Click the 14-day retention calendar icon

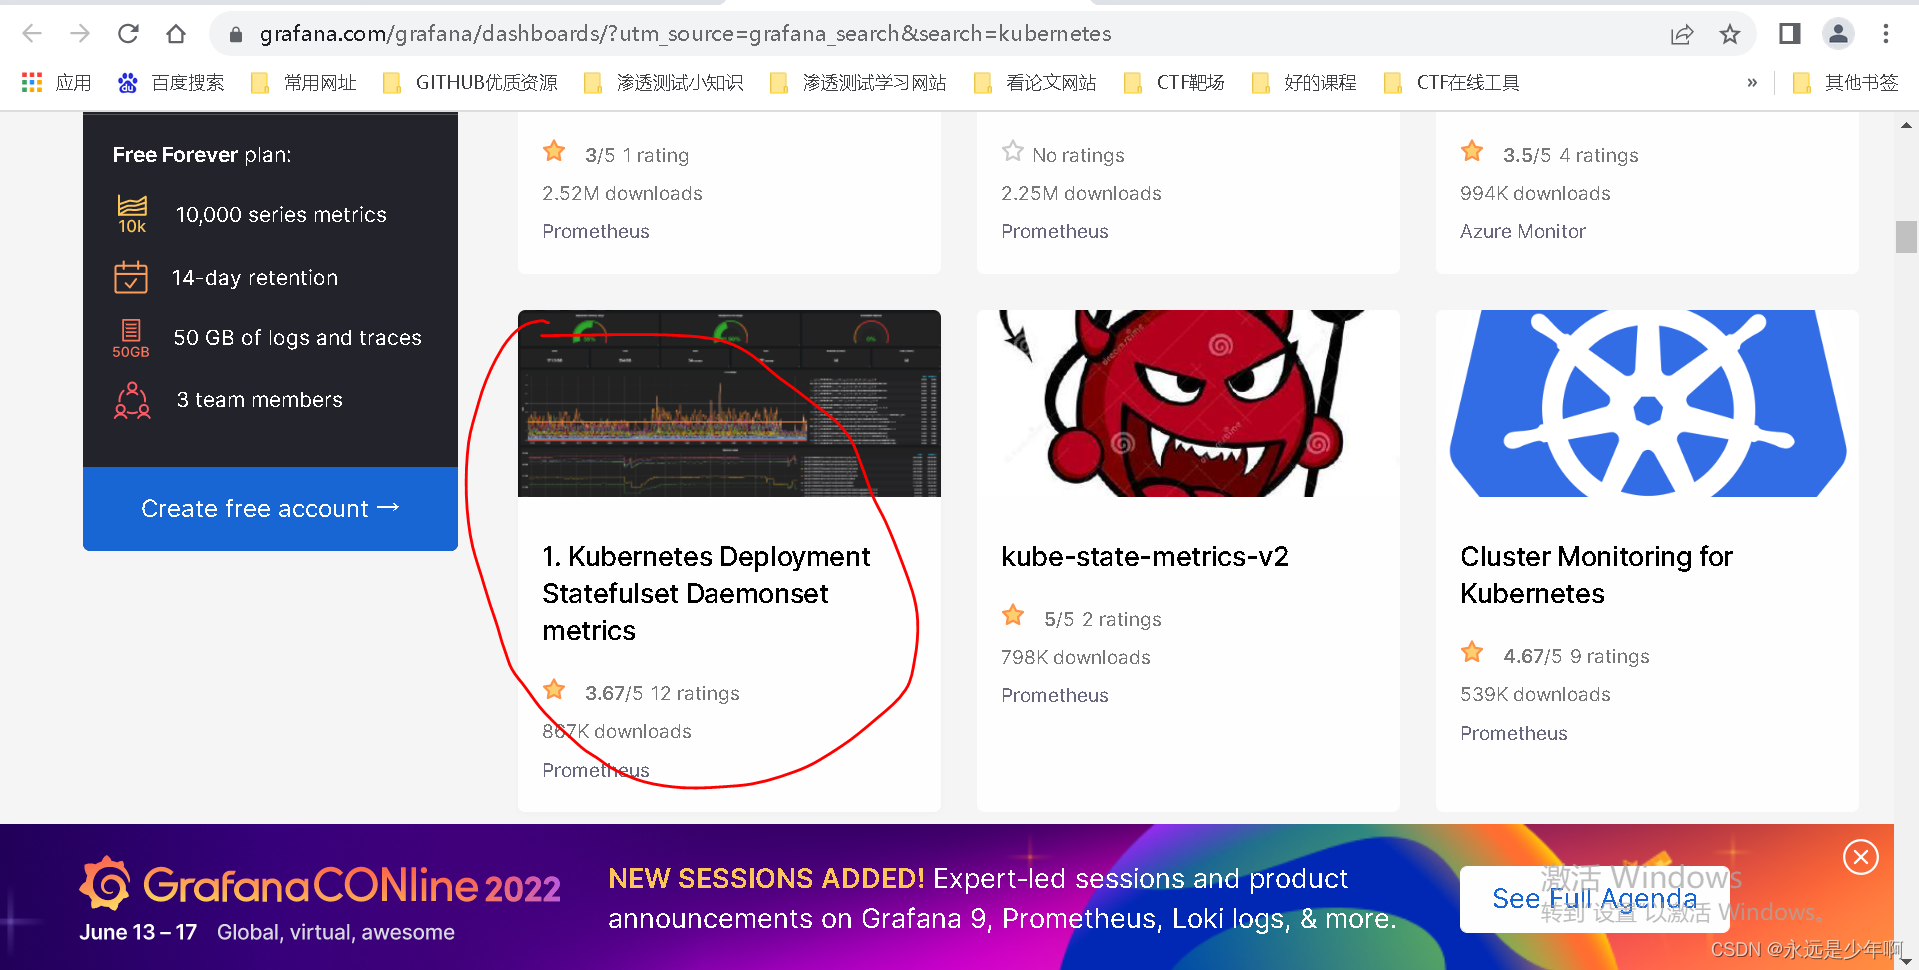point(131,277)
